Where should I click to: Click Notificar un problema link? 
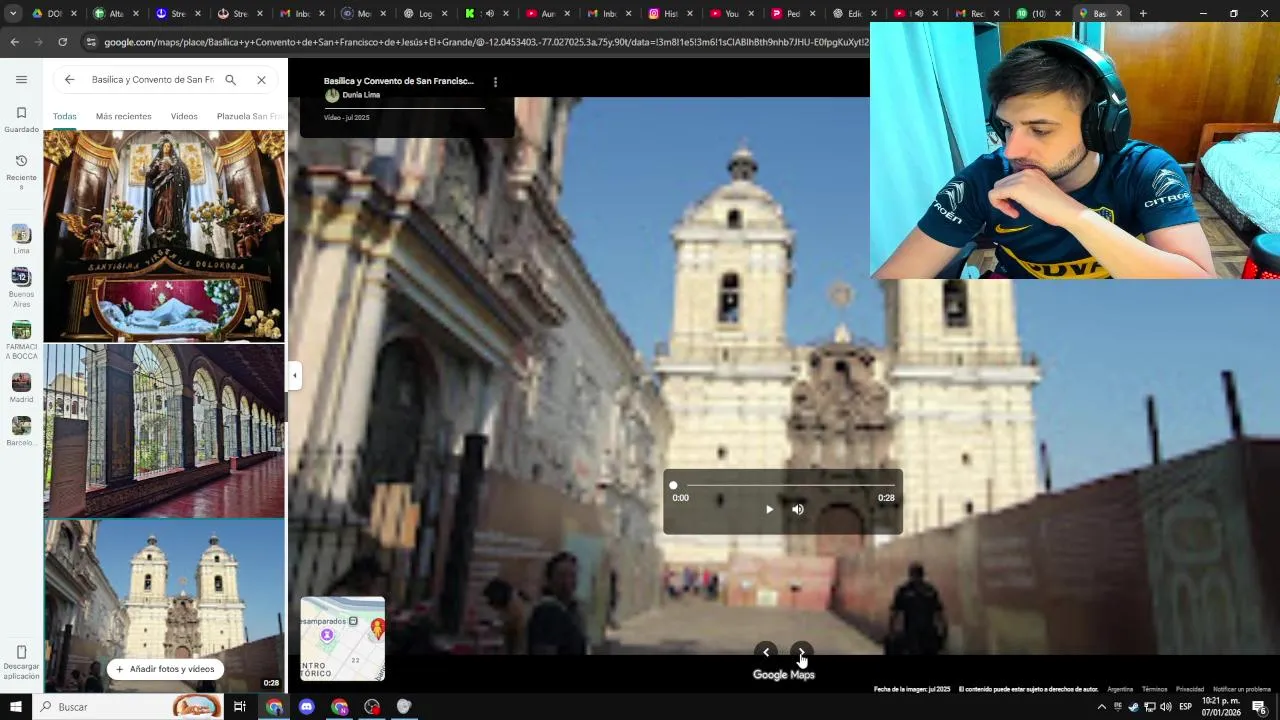tap(1242, 689)
